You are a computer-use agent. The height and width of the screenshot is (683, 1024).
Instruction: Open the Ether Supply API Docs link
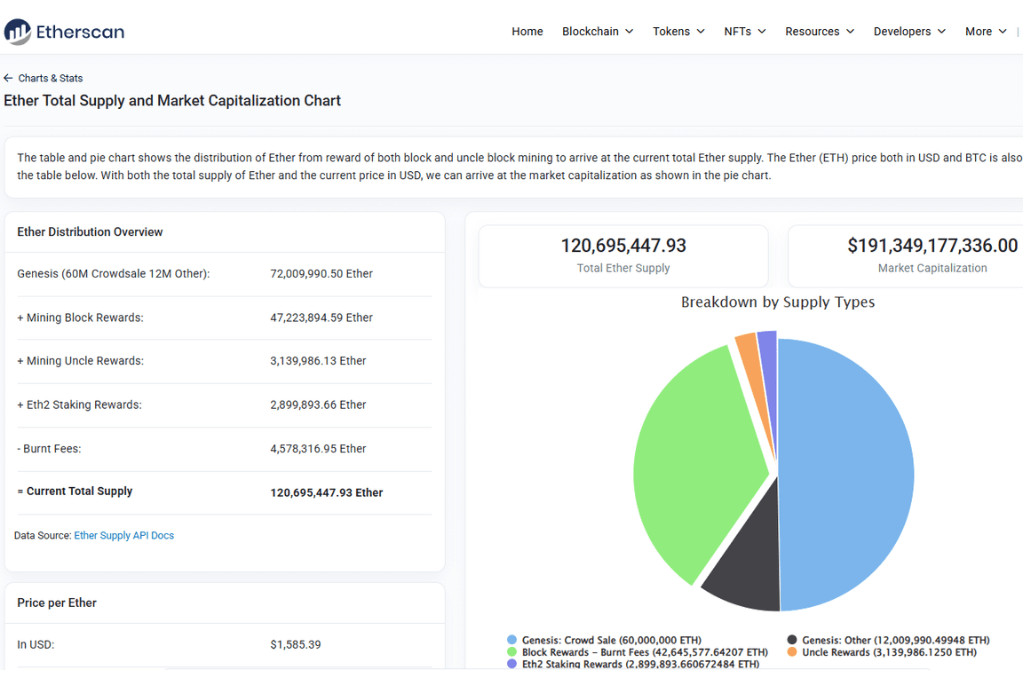coord(124,535)
